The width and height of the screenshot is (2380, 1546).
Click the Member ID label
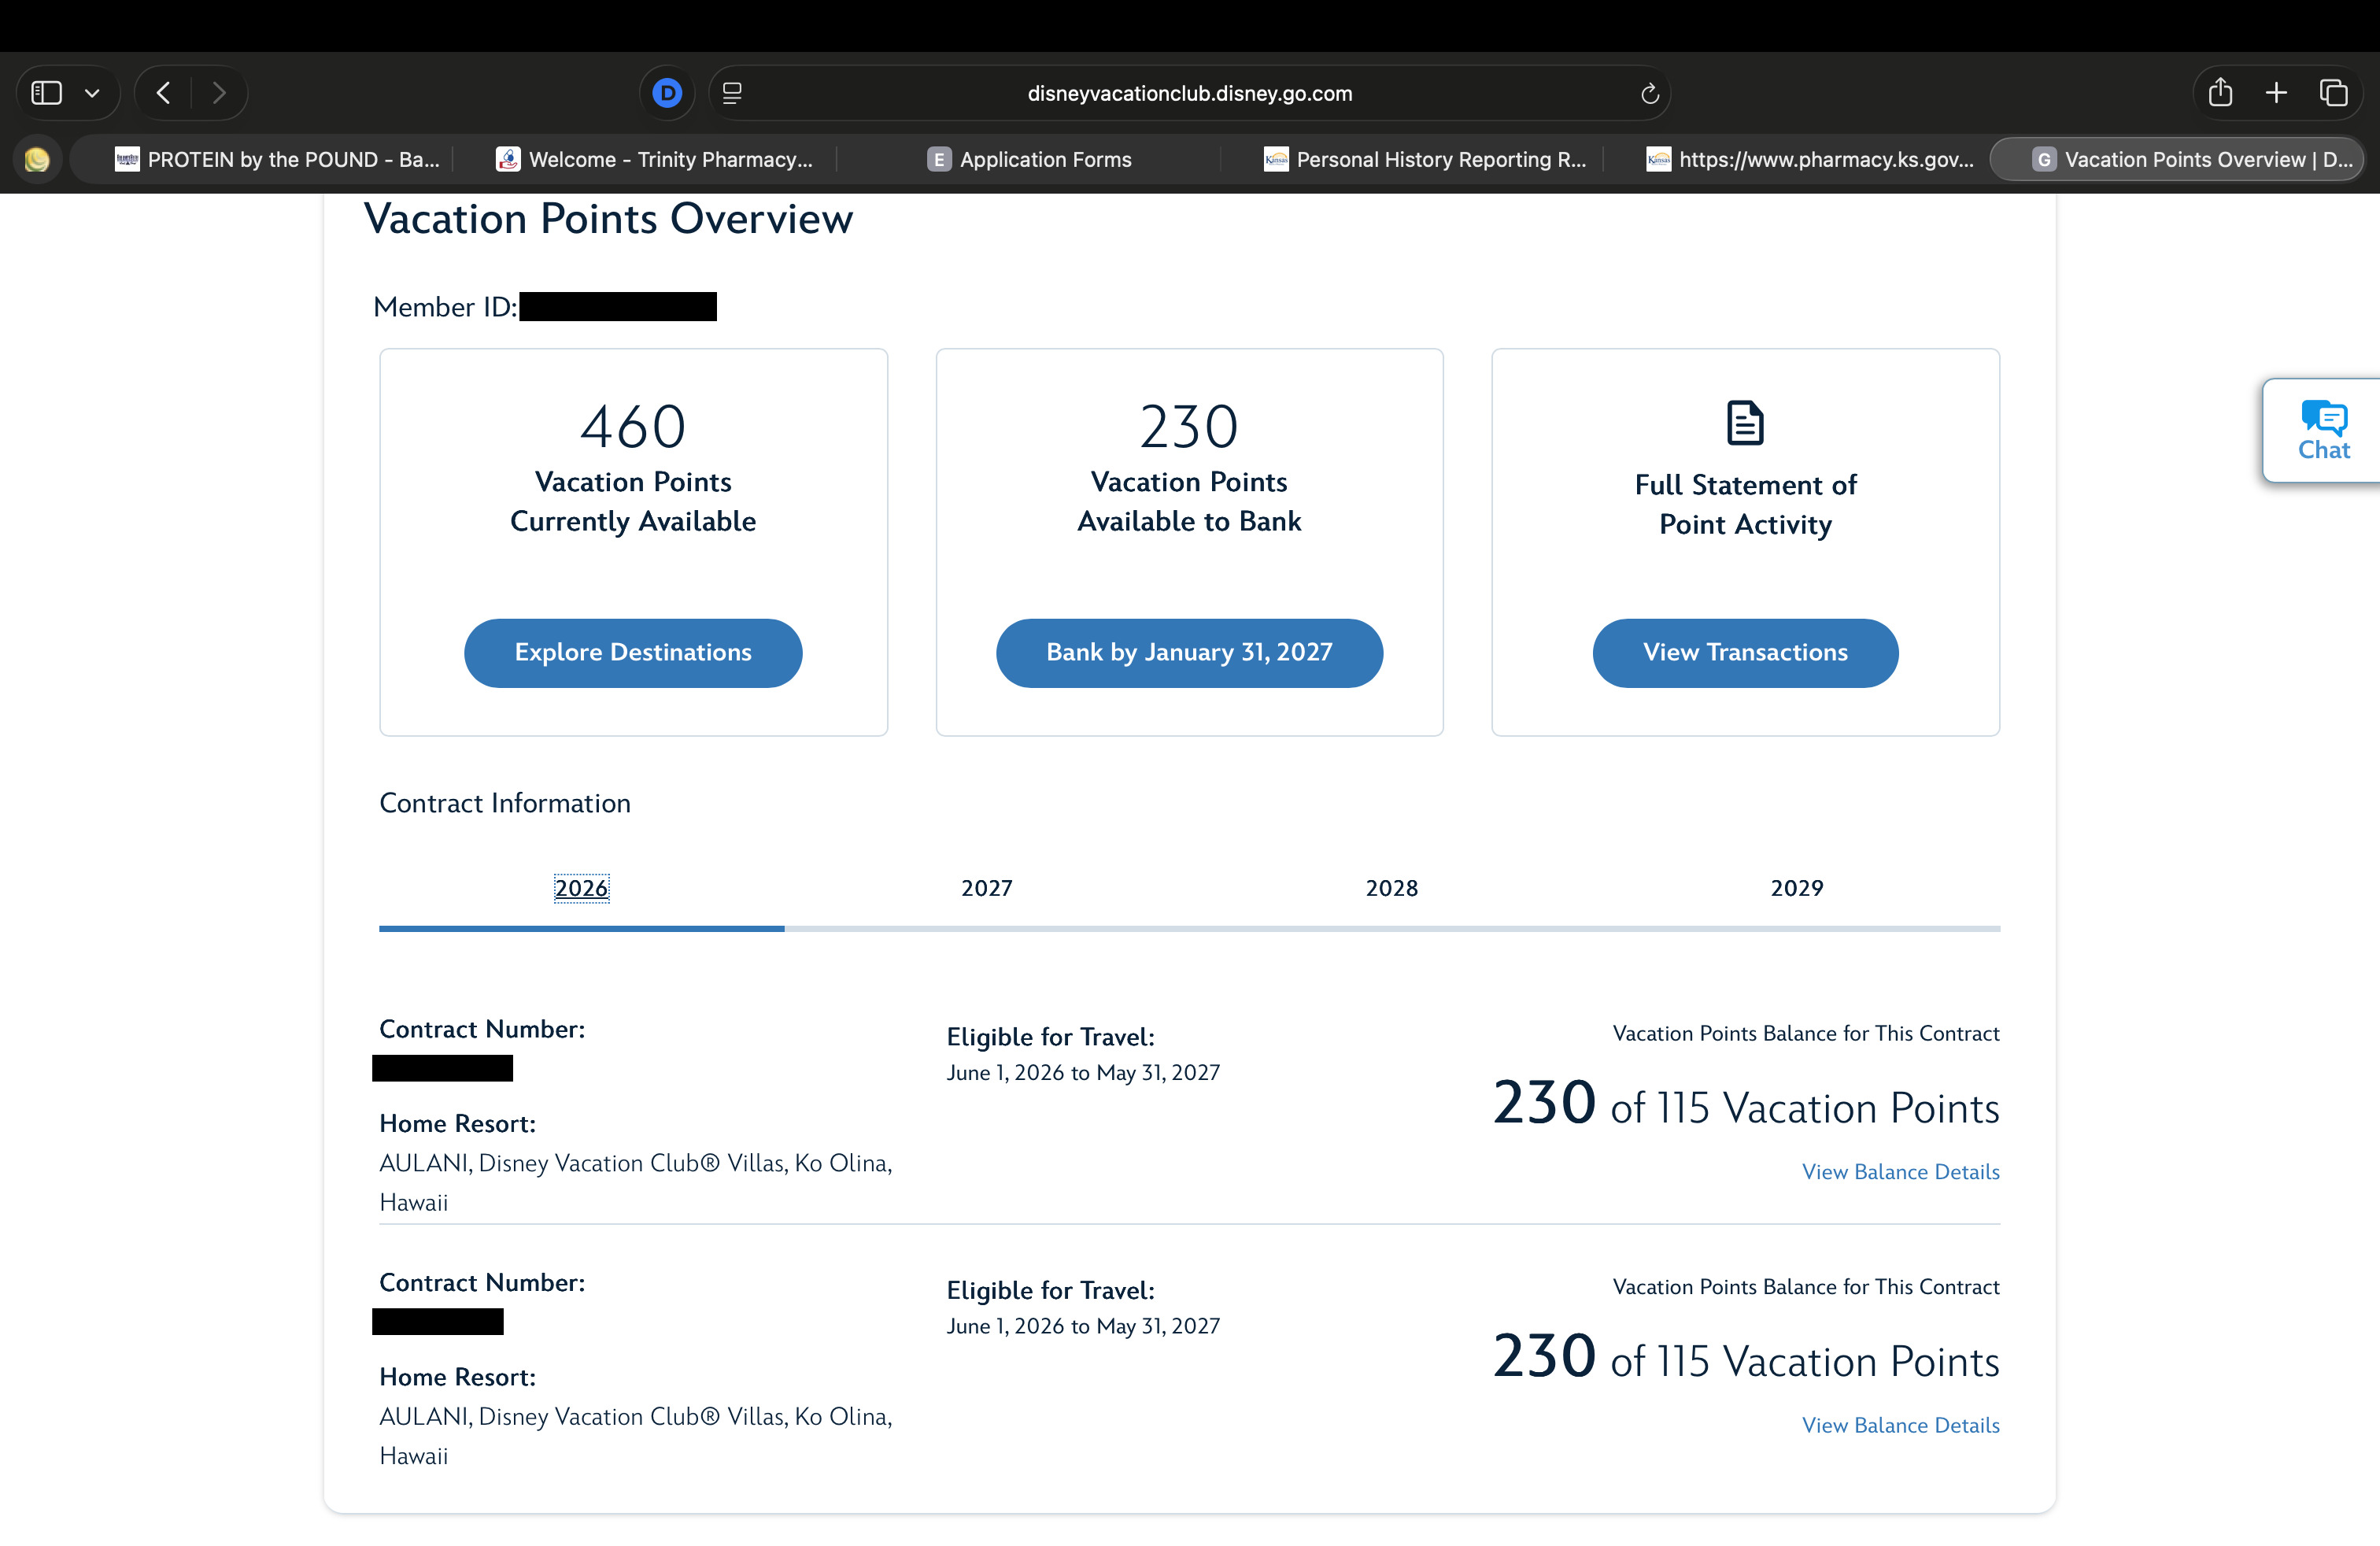coord(445,307)
